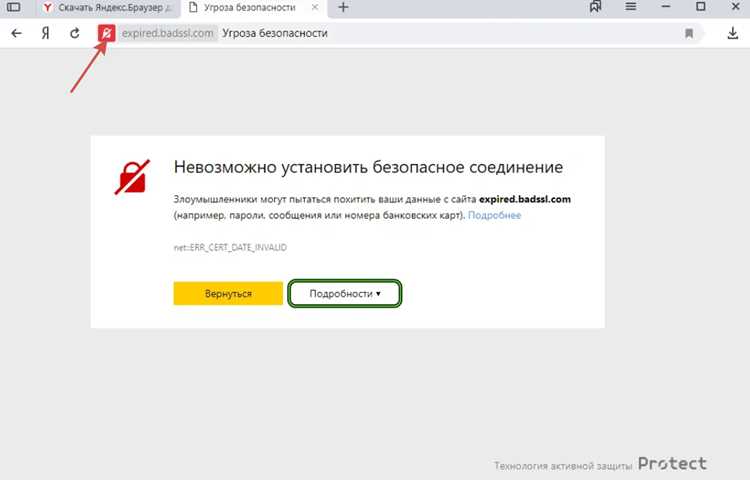Screen dimensions: 750x480
Task: Click the net::ERR_CERT_DATE_INVALID error code
Action: click(x=230, y=247)
